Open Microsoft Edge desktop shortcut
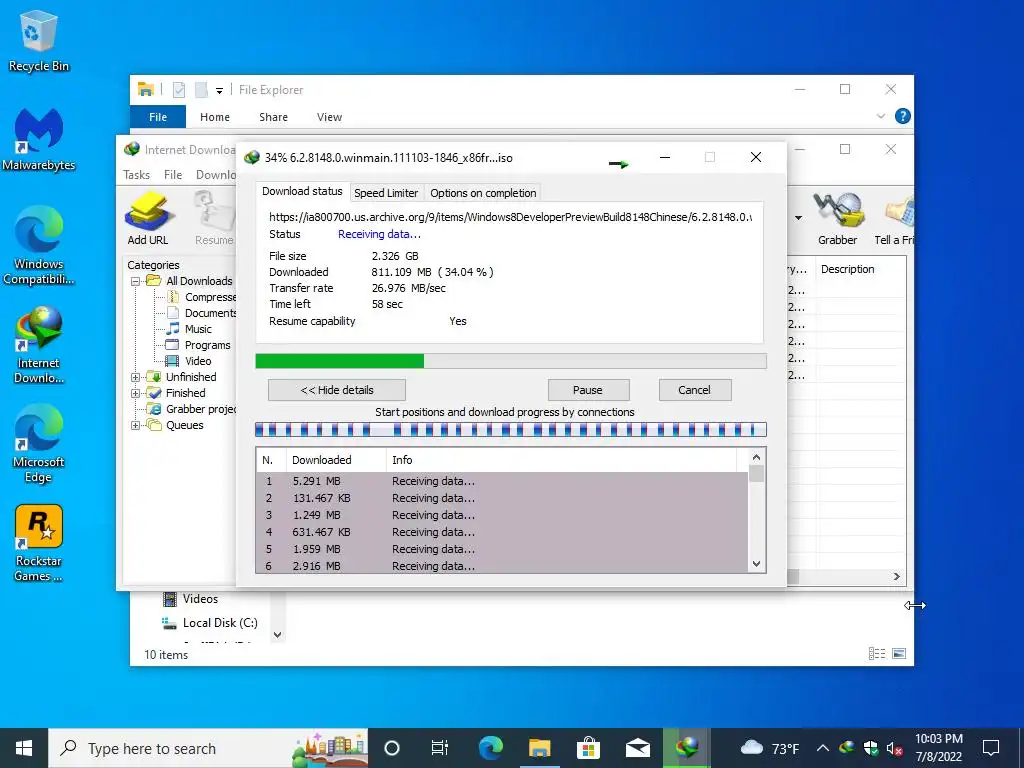The height and width of the screenshot is (768, 1024). (39, 444)
